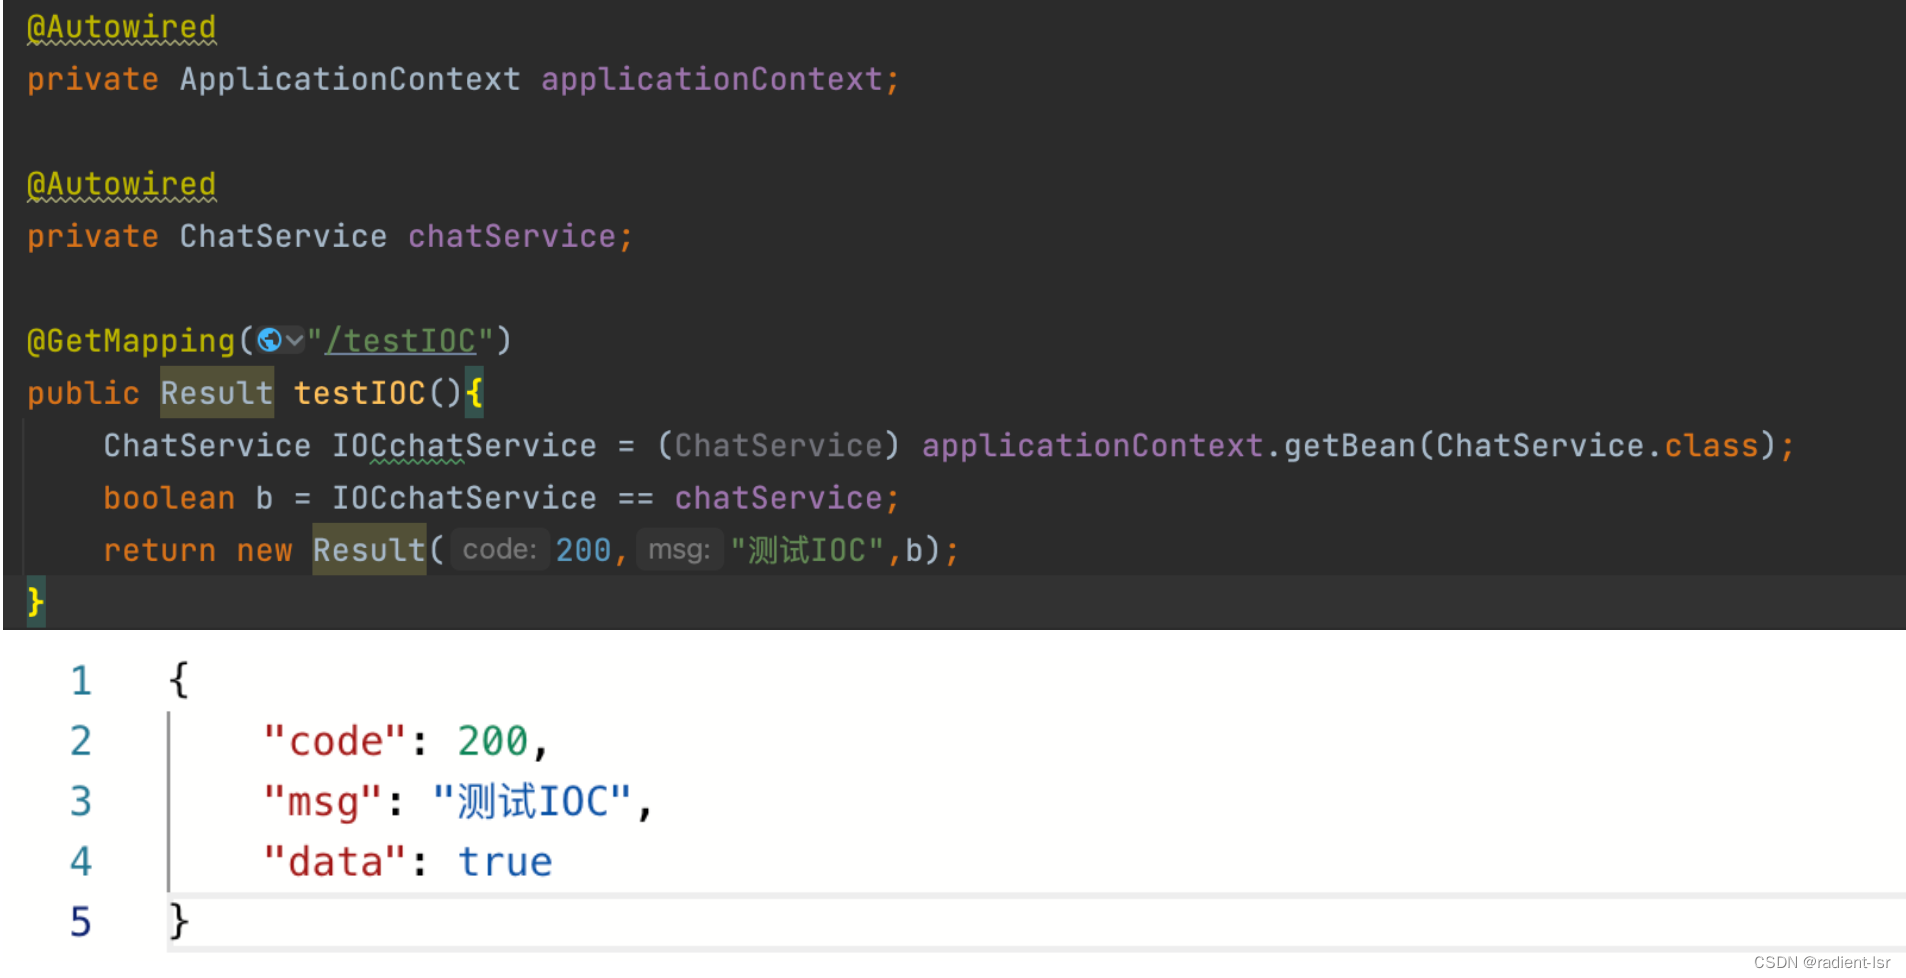1906x978 pixels.
Task: Click the 200 literal in the Result constructor
Action: (x=583, y=550)
